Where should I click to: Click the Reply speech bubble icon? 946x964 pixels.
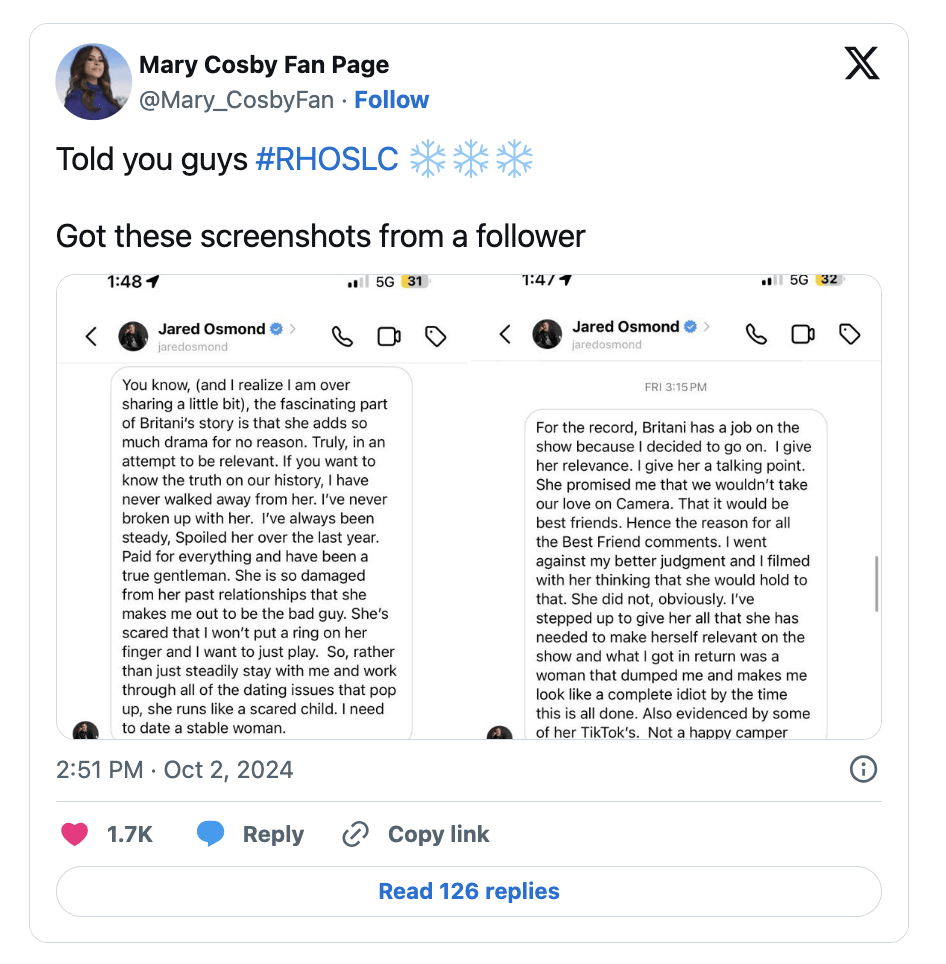(210, 834)
